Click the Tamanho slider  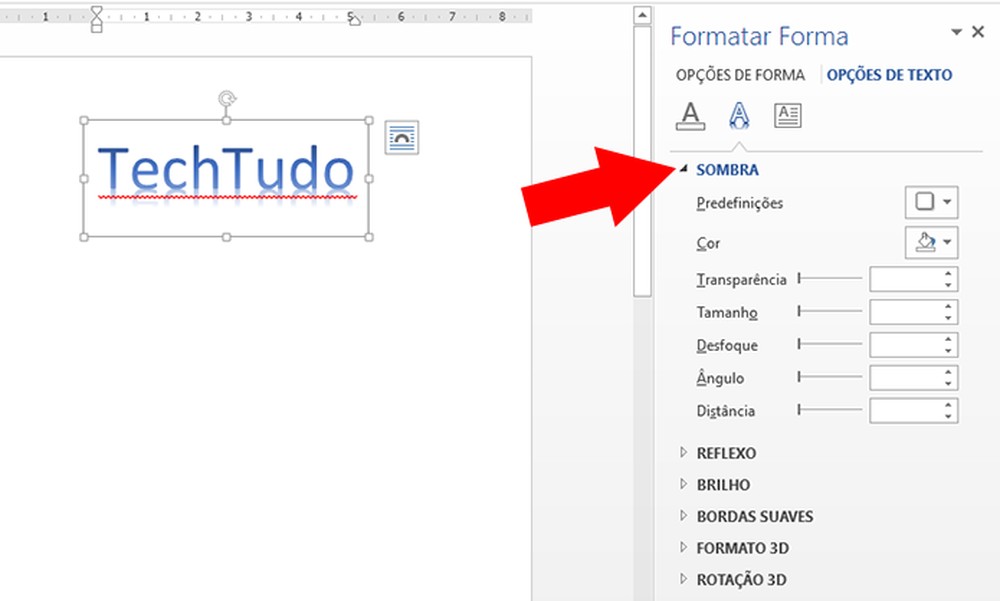(830, 311)
